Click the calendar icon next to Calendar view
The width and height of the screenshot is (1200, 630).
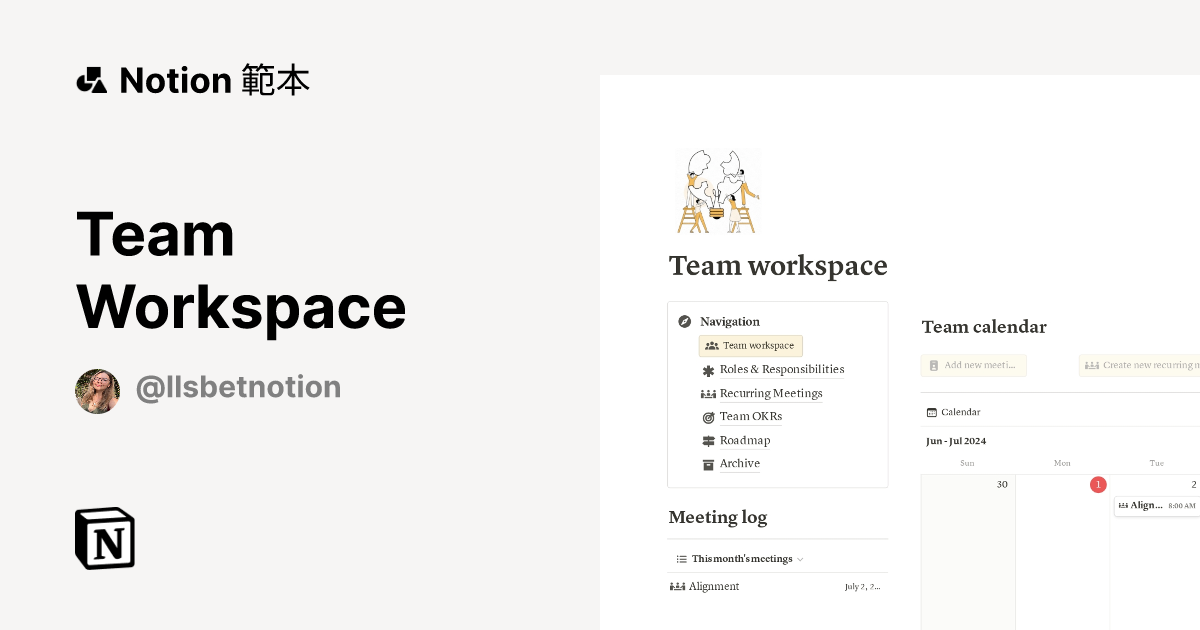[x=932, y=411]
